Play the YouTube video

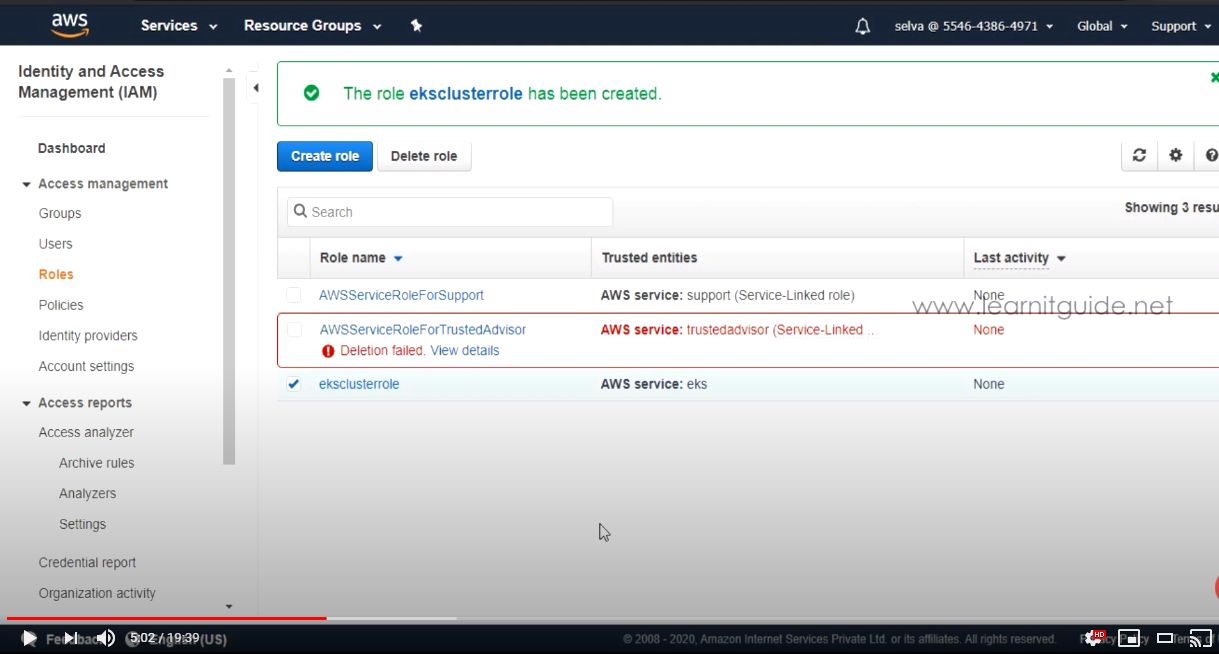29,638
